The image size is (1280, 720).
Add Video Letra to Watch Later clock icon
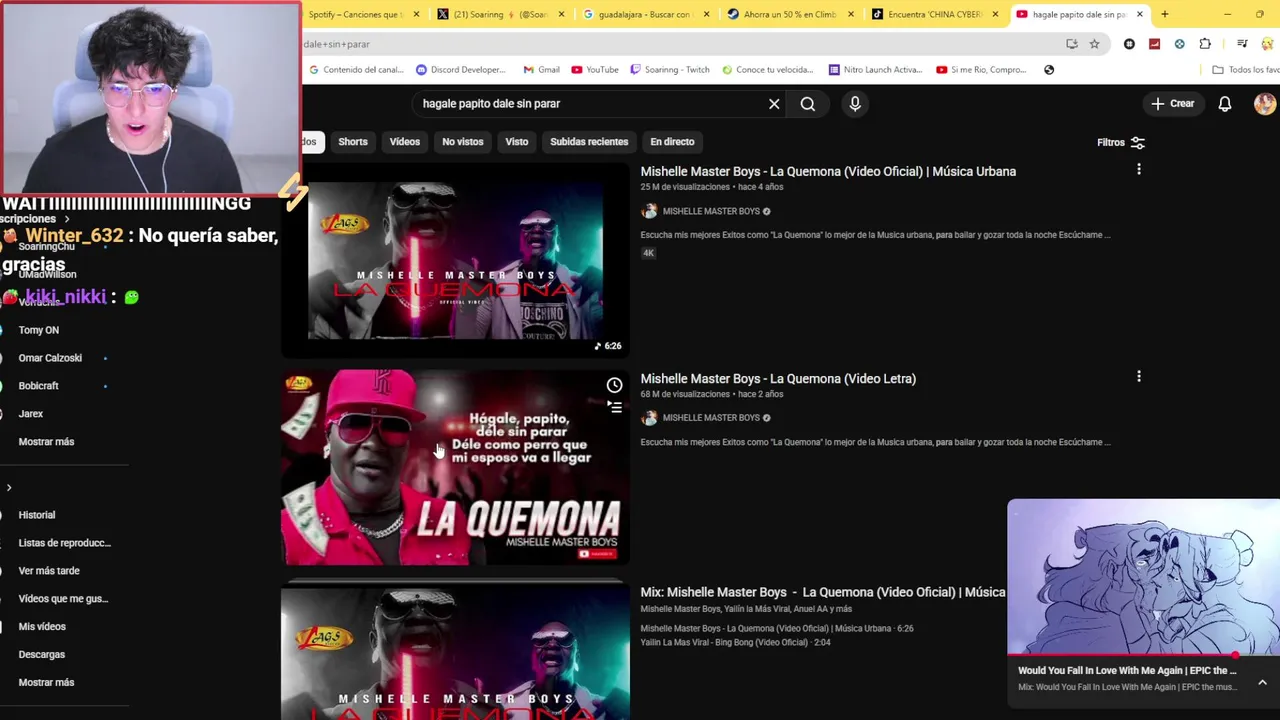click(x=614, y=385)
